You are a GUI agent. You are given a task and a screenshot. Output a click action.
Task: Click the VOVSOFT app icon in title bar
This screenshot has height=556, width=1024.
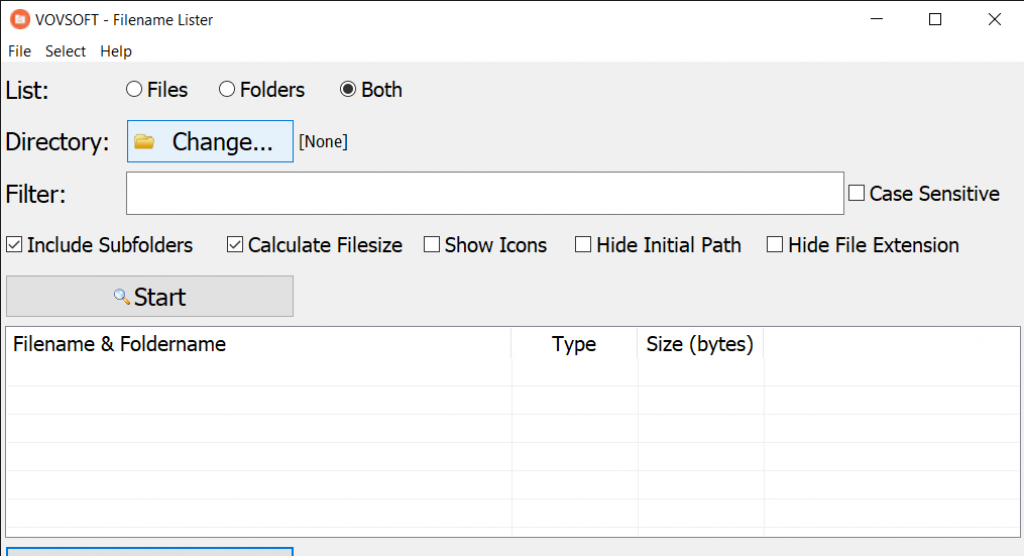20,20
